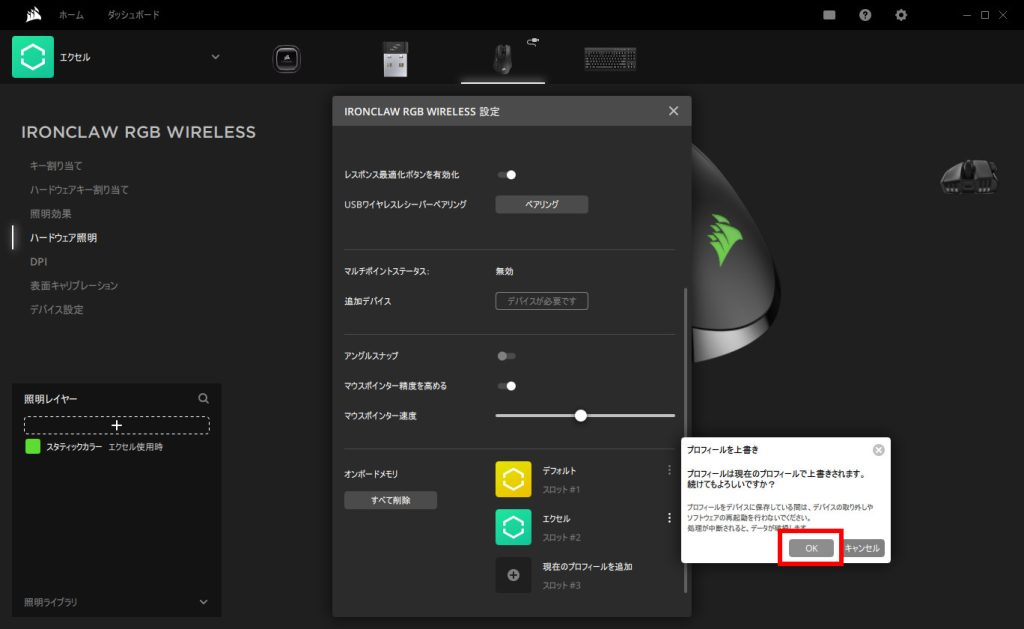Open the three-dot menu for デフォルト slot
This screenshot has width=1024, height=629.
pyautogui.click(x=669, y=470)
